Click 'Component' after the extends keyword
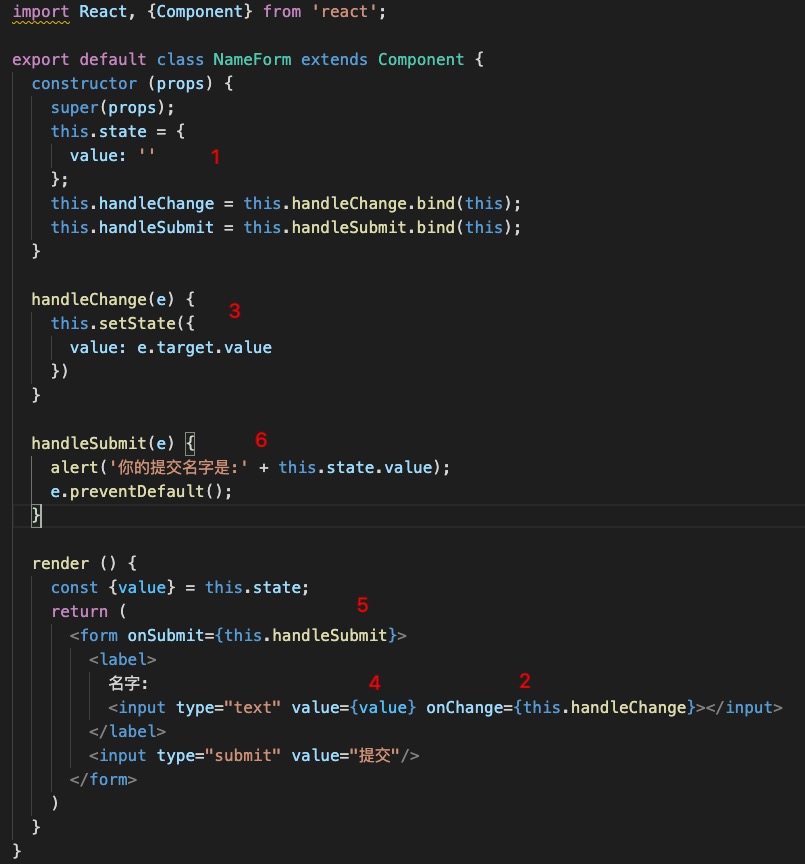Viewport: 805px width, 864px height. coord(421,60)
